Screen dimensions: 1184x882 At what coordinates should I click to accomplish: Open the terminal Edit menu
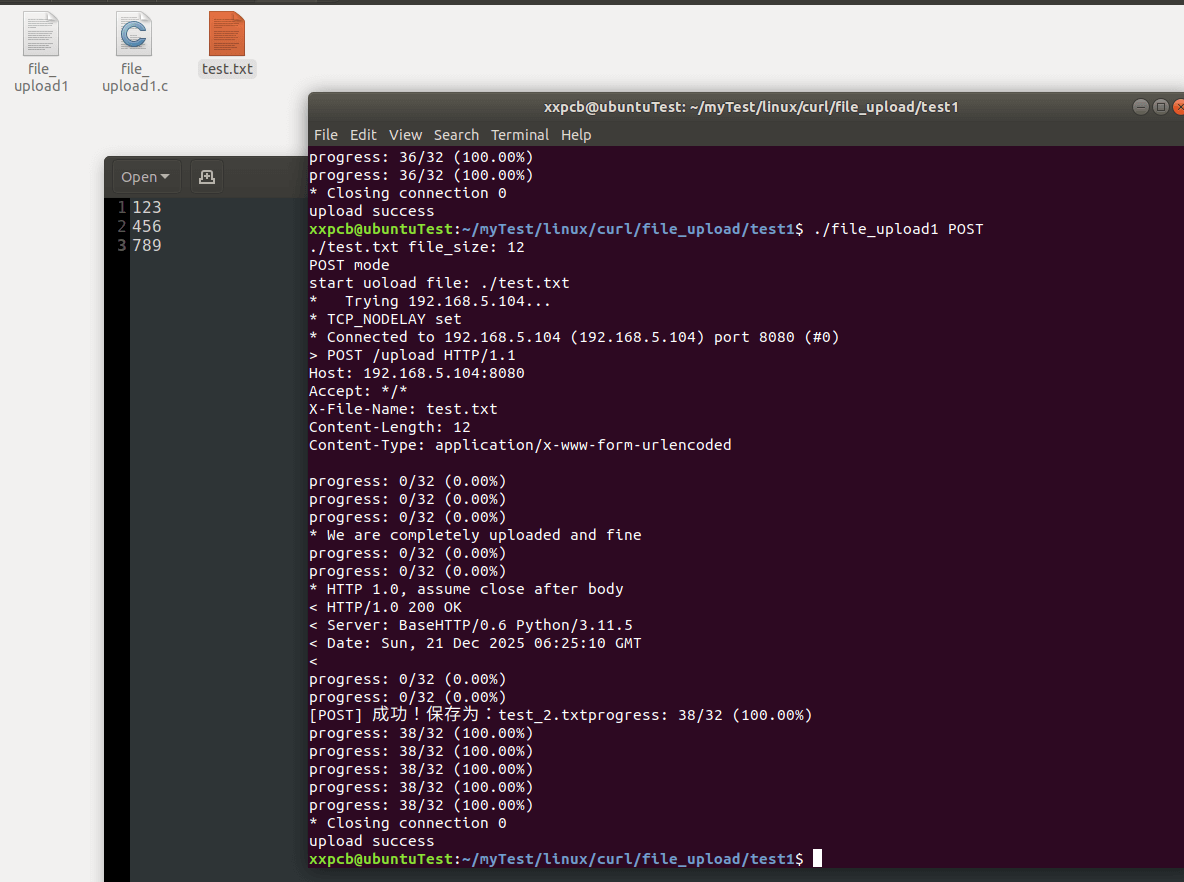pyautogui.click(x=363, y=135)
